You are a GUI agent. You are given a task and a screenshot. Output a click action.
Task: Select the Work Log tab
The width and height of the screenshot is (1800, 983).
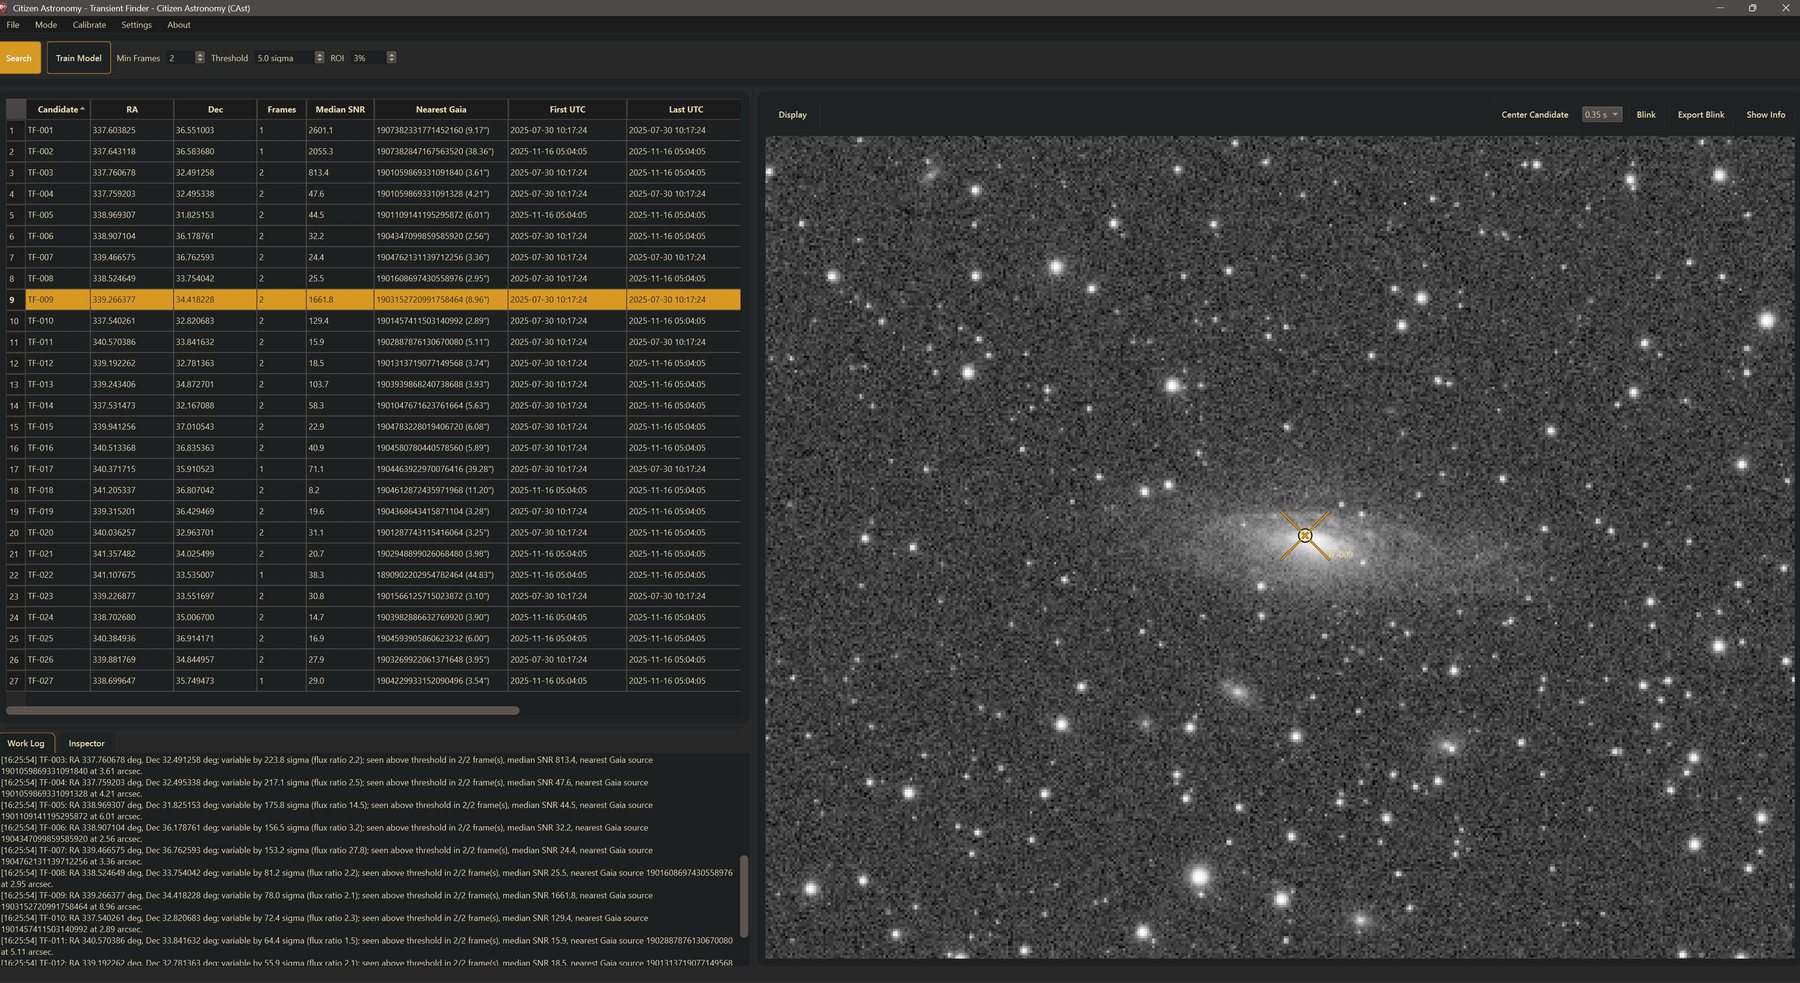(x=26, y=743)
